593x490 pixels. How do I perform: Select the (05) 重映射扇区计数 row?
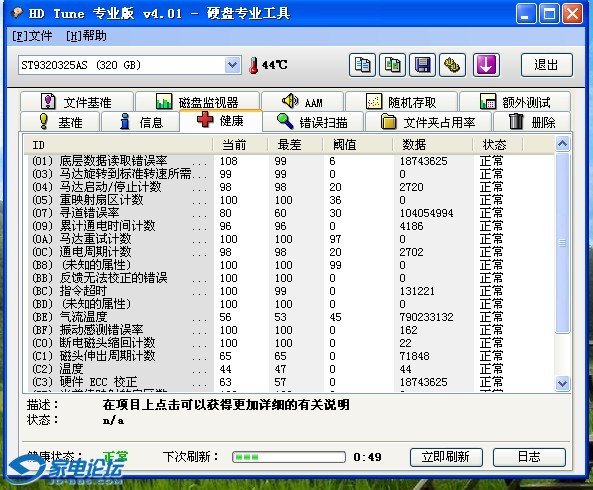pos(289,200)
